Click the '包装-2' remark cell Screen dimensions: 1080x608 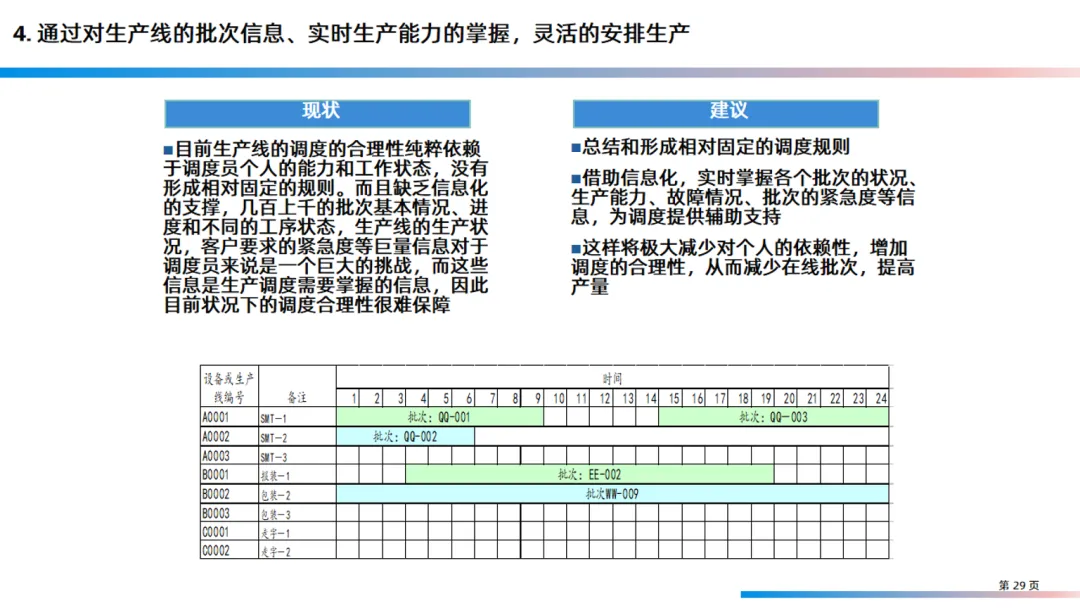coord(297,494)
